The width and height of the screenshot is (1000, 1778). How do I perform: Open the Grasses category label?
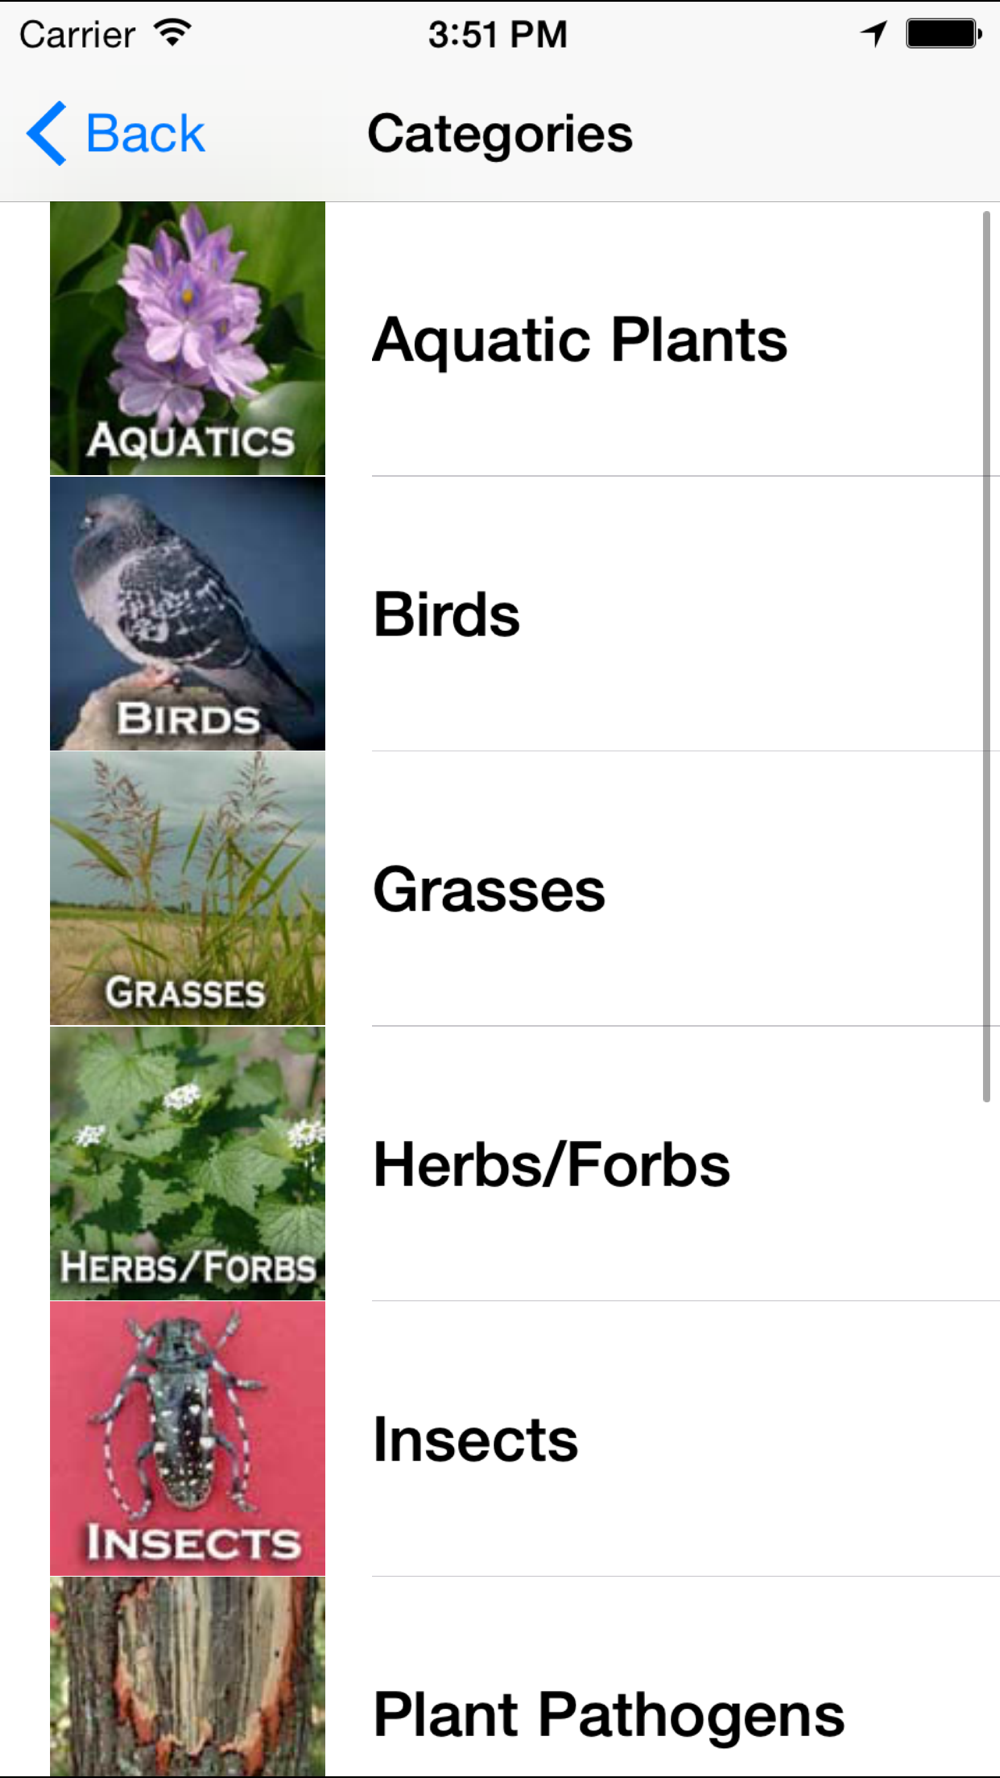489,890
